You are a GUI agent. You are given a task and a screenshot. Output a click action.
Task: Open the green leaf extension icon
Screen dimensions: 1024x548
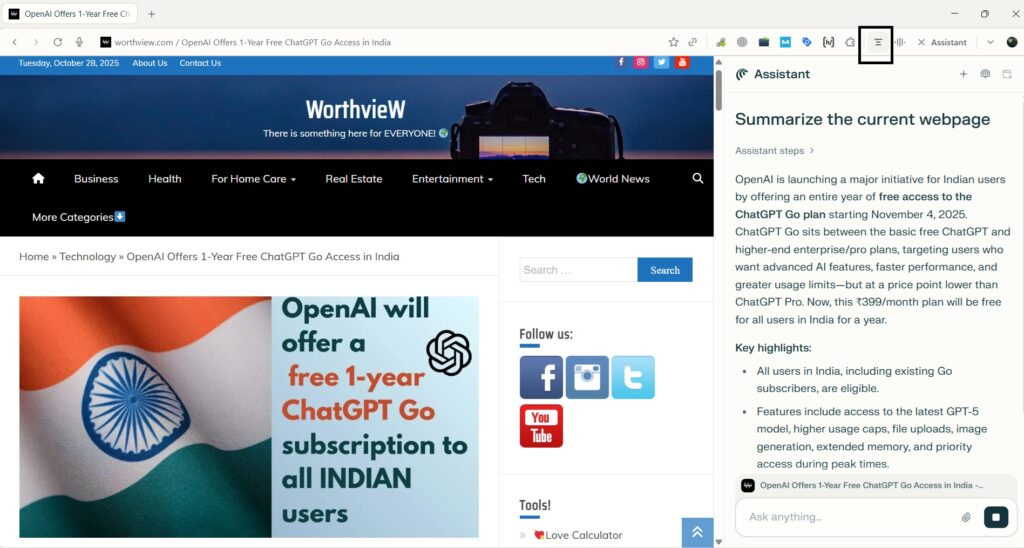721,42
